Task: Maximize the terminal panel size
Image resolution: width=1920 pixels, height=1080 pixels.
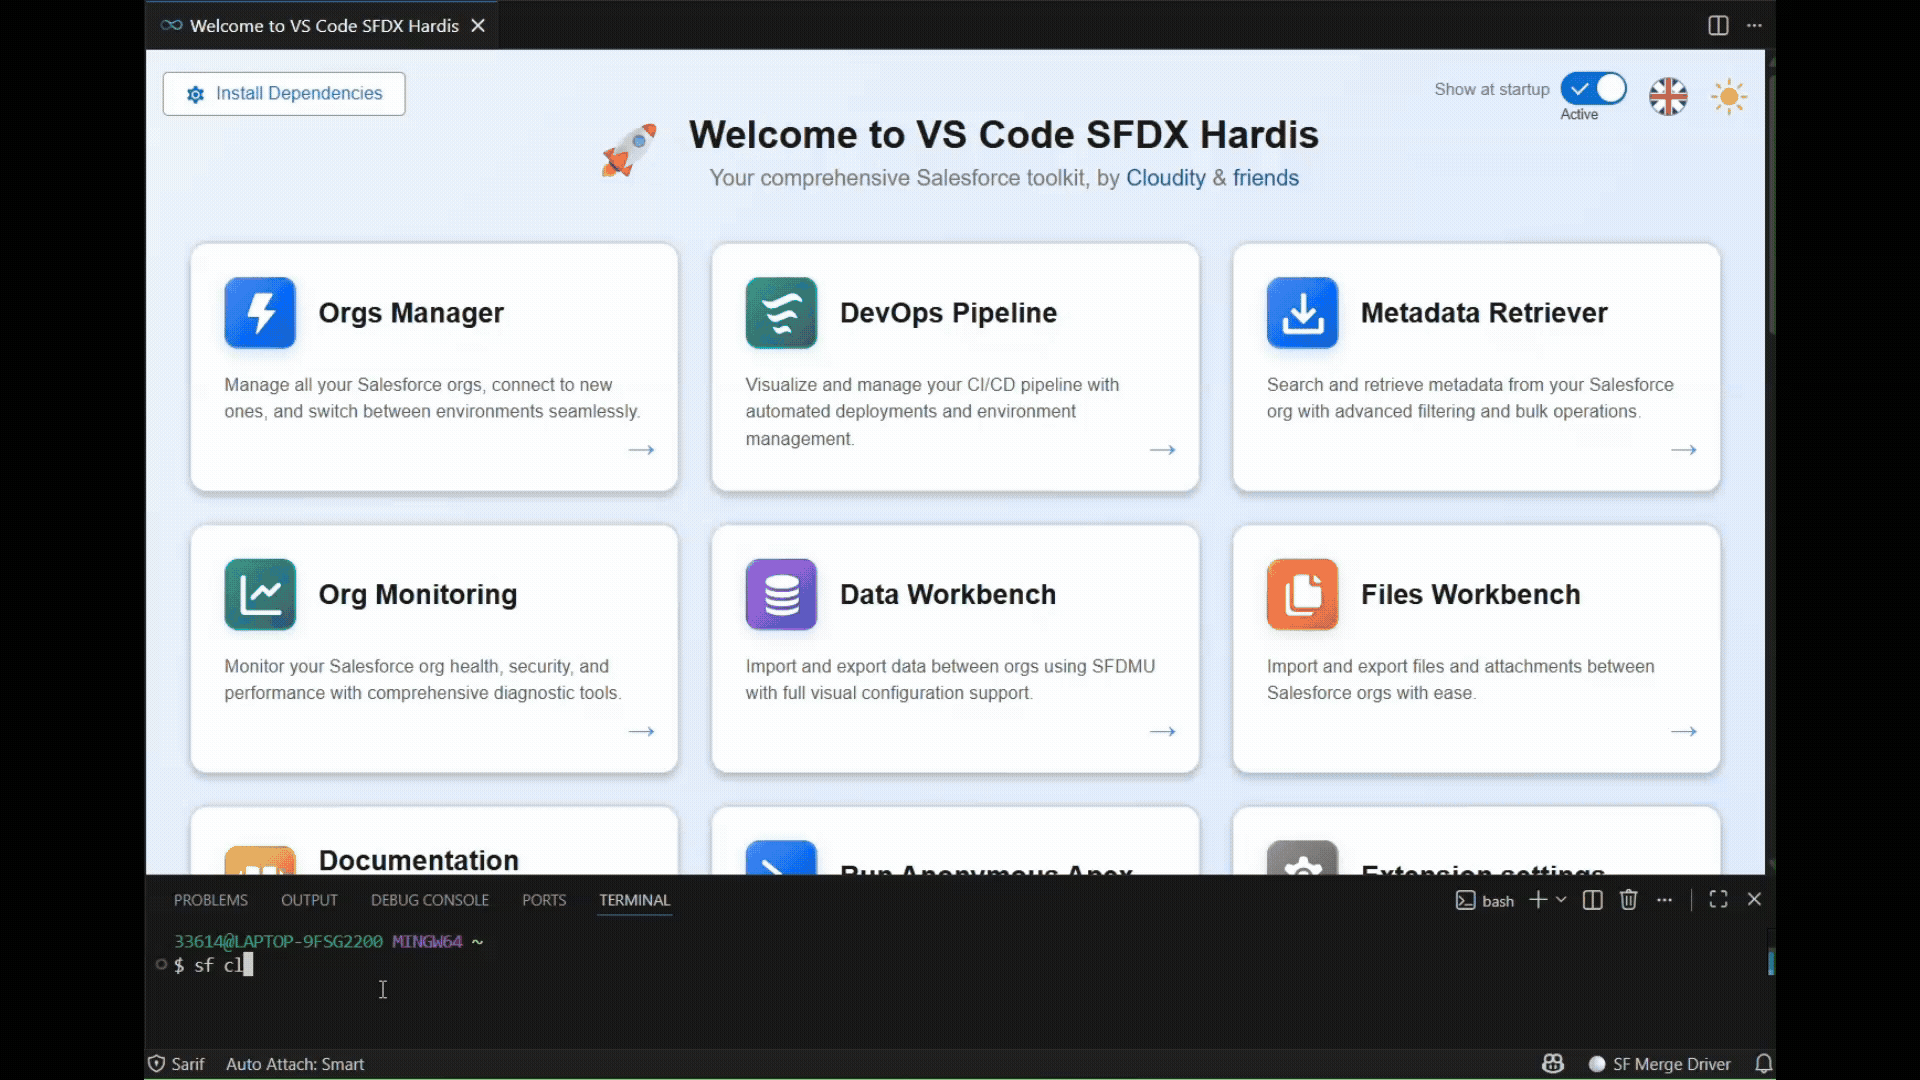Action: point(1718,900)
